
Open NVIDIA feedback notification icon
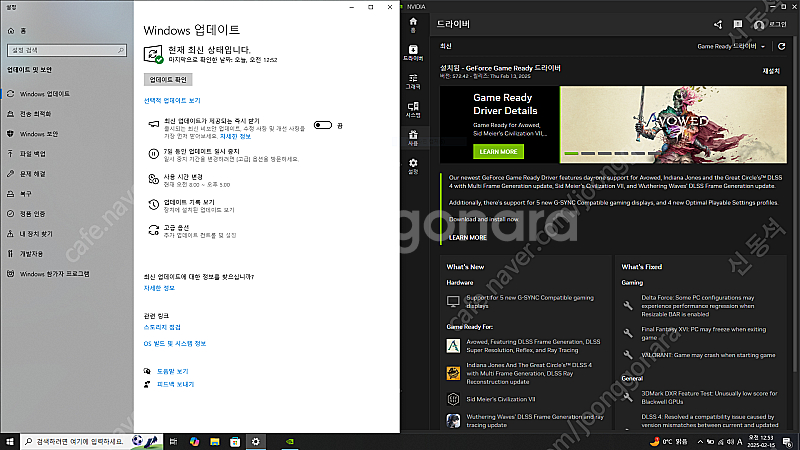tap(738, 24)
